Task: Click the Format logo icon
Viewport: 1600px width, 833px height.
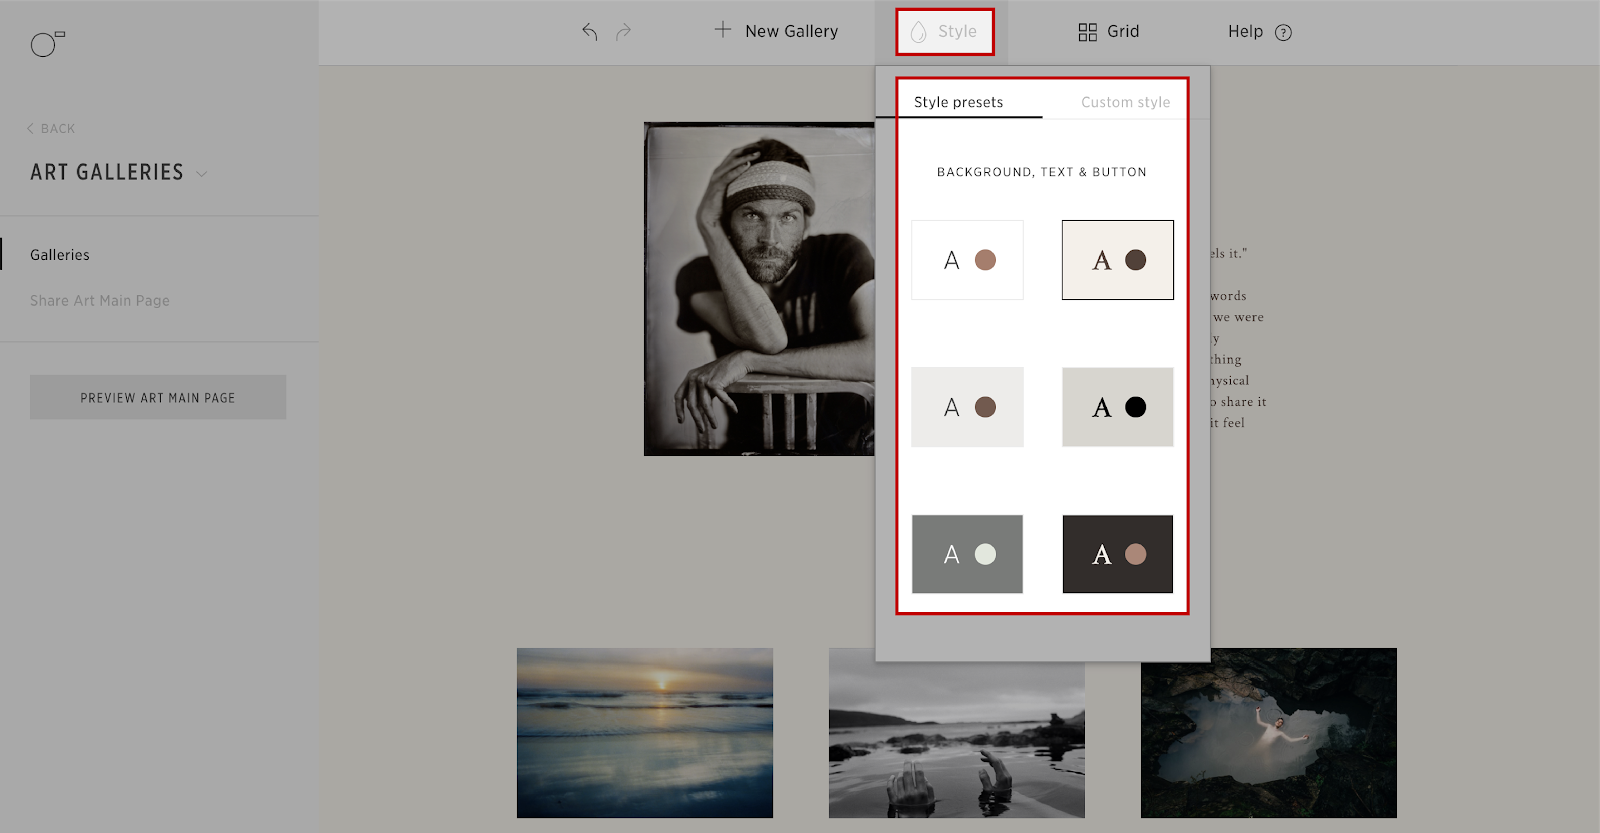Action: (x=47, y=44)
